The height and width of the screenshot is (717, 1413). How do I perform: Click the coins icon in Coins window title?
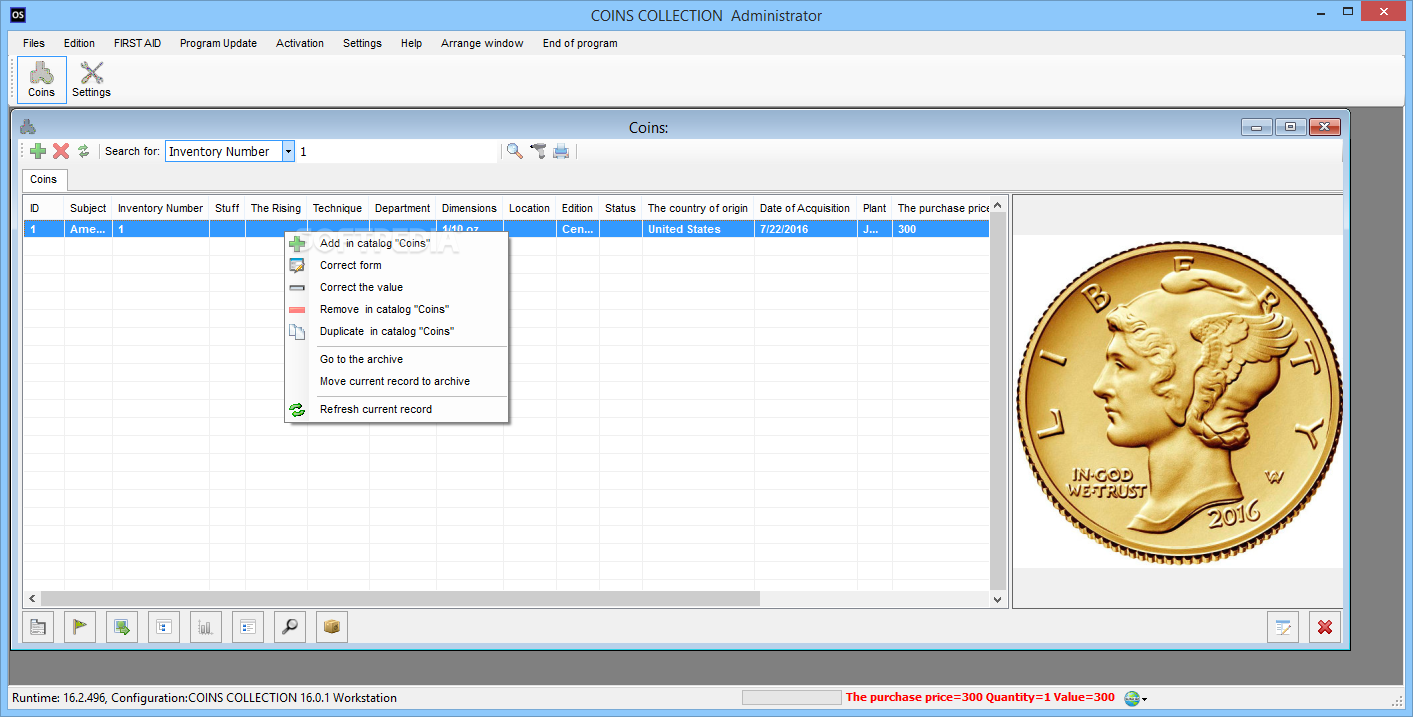(x=28, y=126)
